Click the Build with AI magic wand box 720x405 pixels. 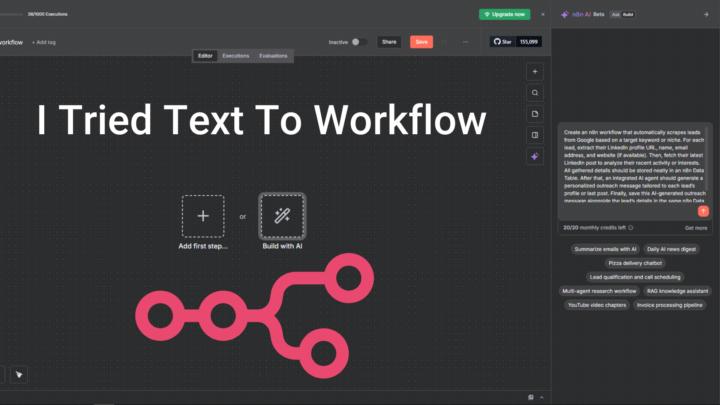[282, 216]
